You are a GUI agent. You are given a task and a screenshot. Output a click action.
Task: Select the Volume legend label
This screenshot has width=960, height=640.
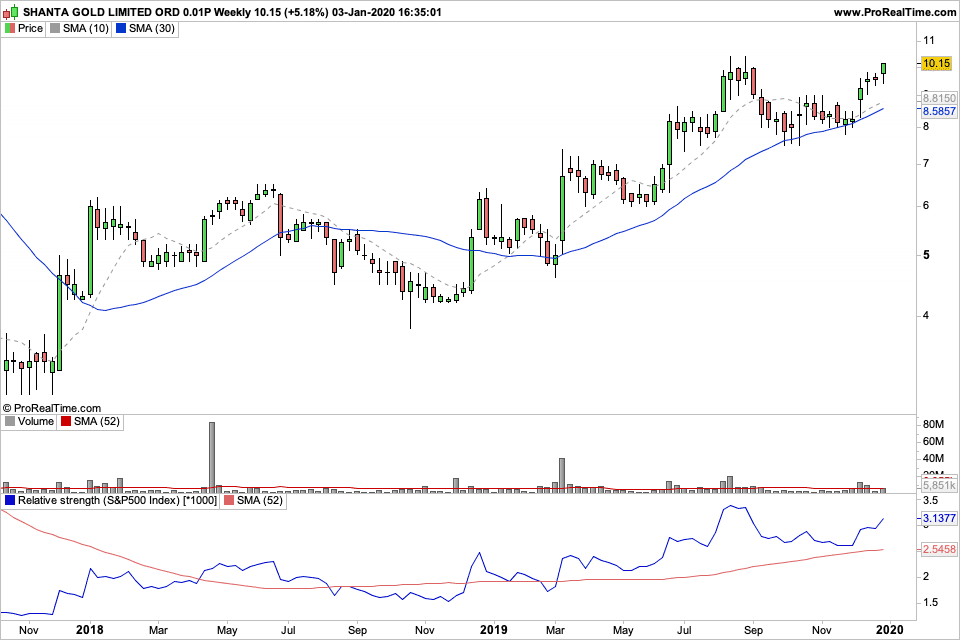click(36, 421)
